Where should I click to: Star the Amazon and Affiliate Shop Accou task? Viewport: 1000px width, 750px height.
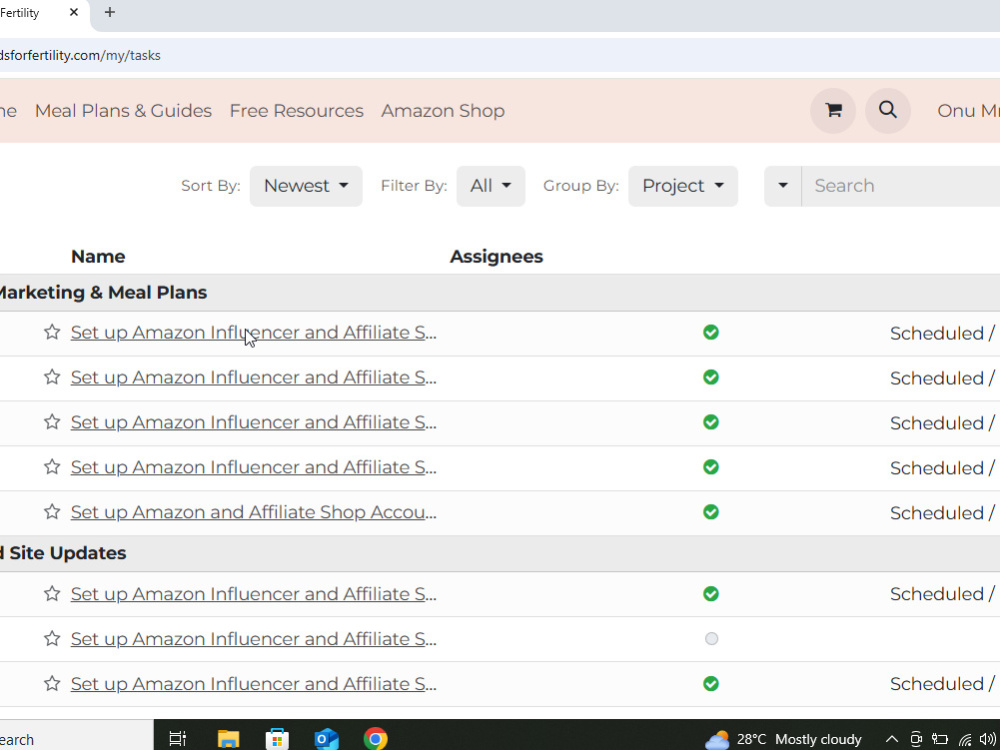52,512
